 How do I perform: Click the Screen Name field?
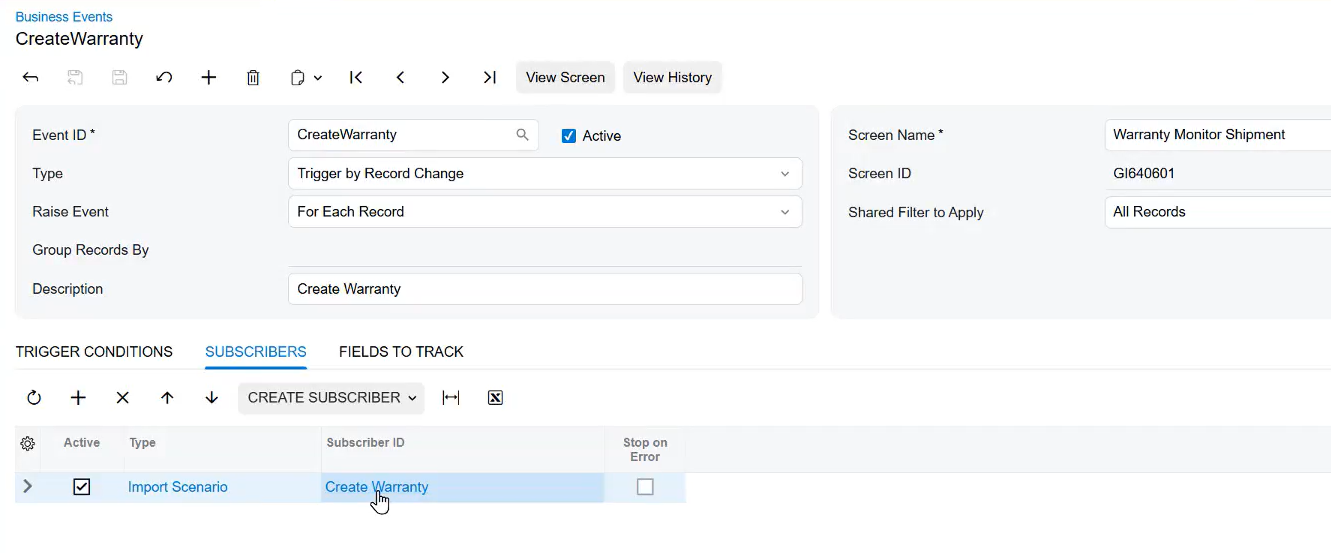click(x=1217, y=135)
